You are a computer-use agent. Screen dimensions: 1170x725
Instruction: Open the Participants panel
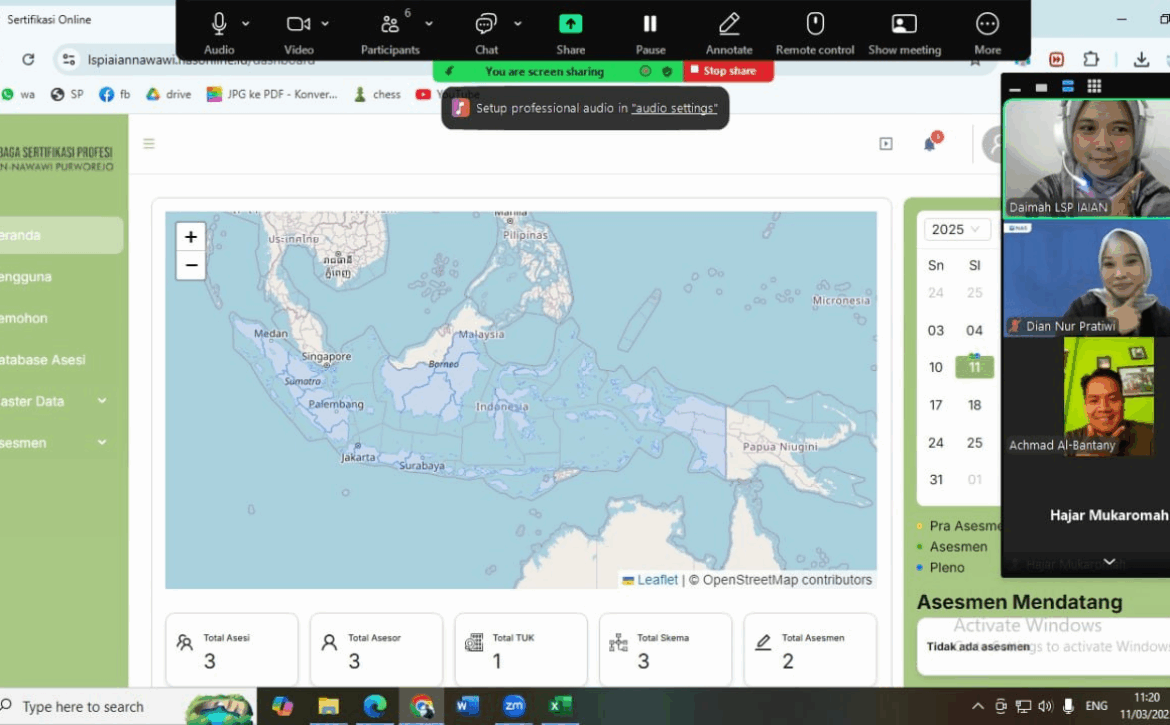coord(390,25)
